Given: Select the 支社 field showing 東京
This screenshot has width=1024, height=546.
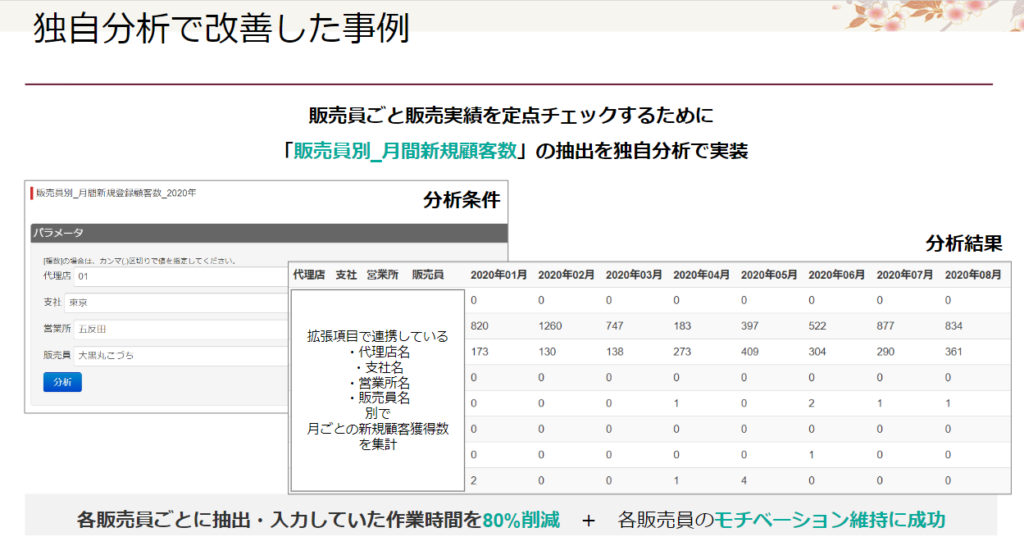Looking at the screenshot, I should tap(170, 302).
